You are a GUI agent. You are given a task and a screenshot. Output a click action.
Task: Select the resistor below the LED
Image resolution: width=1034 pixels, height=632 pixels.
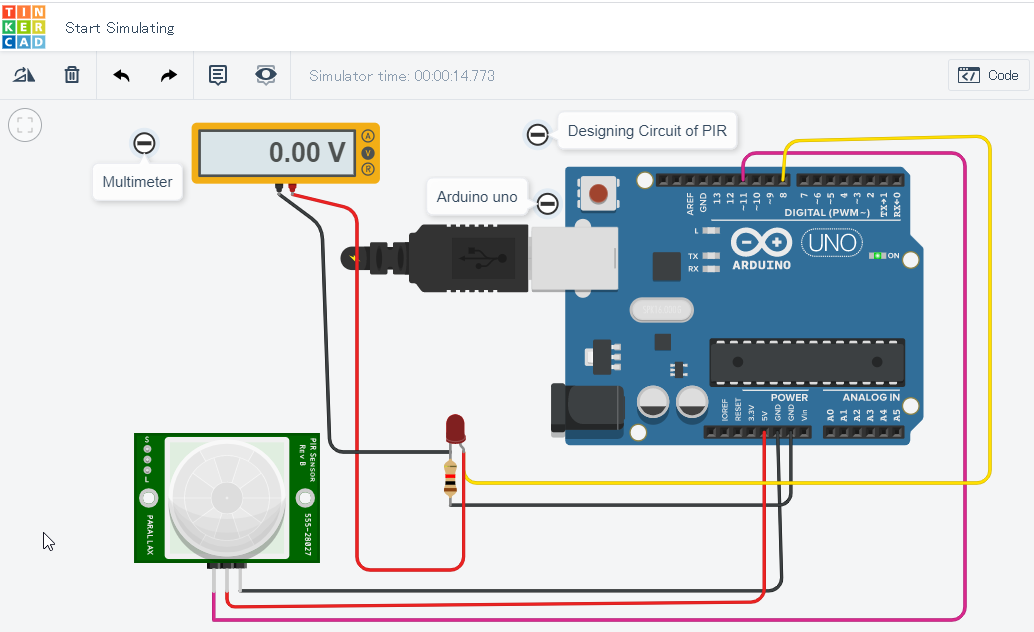[x=450, y=478]
